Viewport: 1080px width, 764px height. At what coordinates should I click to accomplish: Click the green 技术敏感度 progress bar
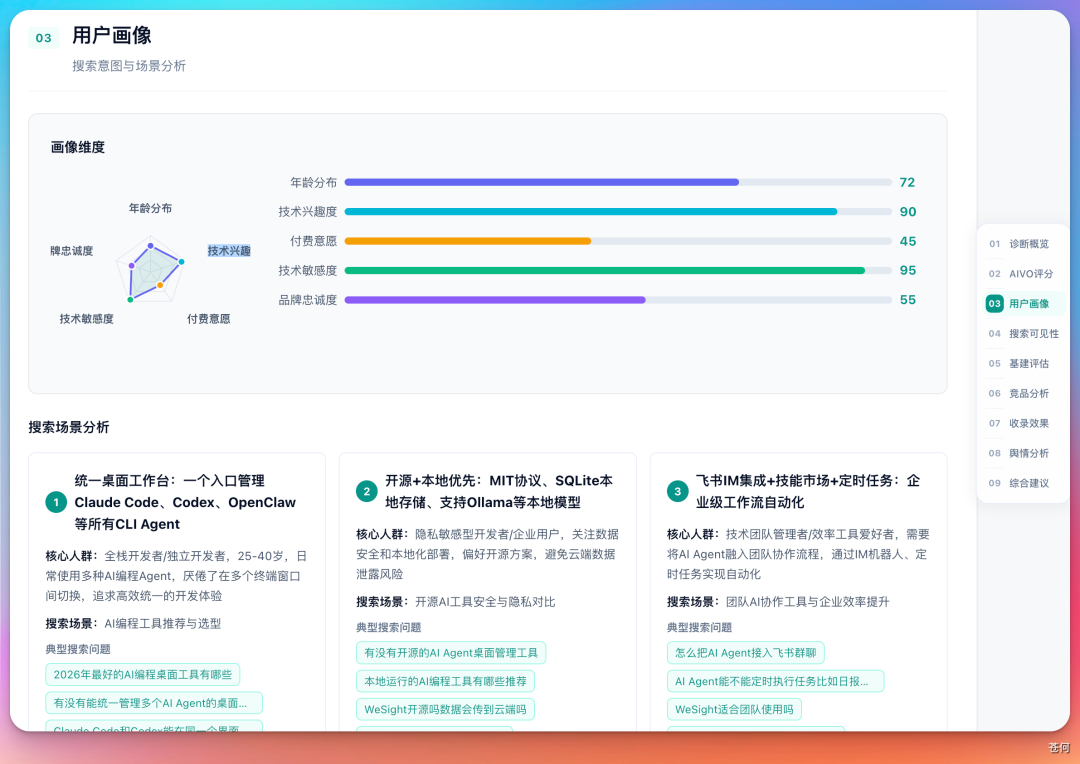[618, 271]
